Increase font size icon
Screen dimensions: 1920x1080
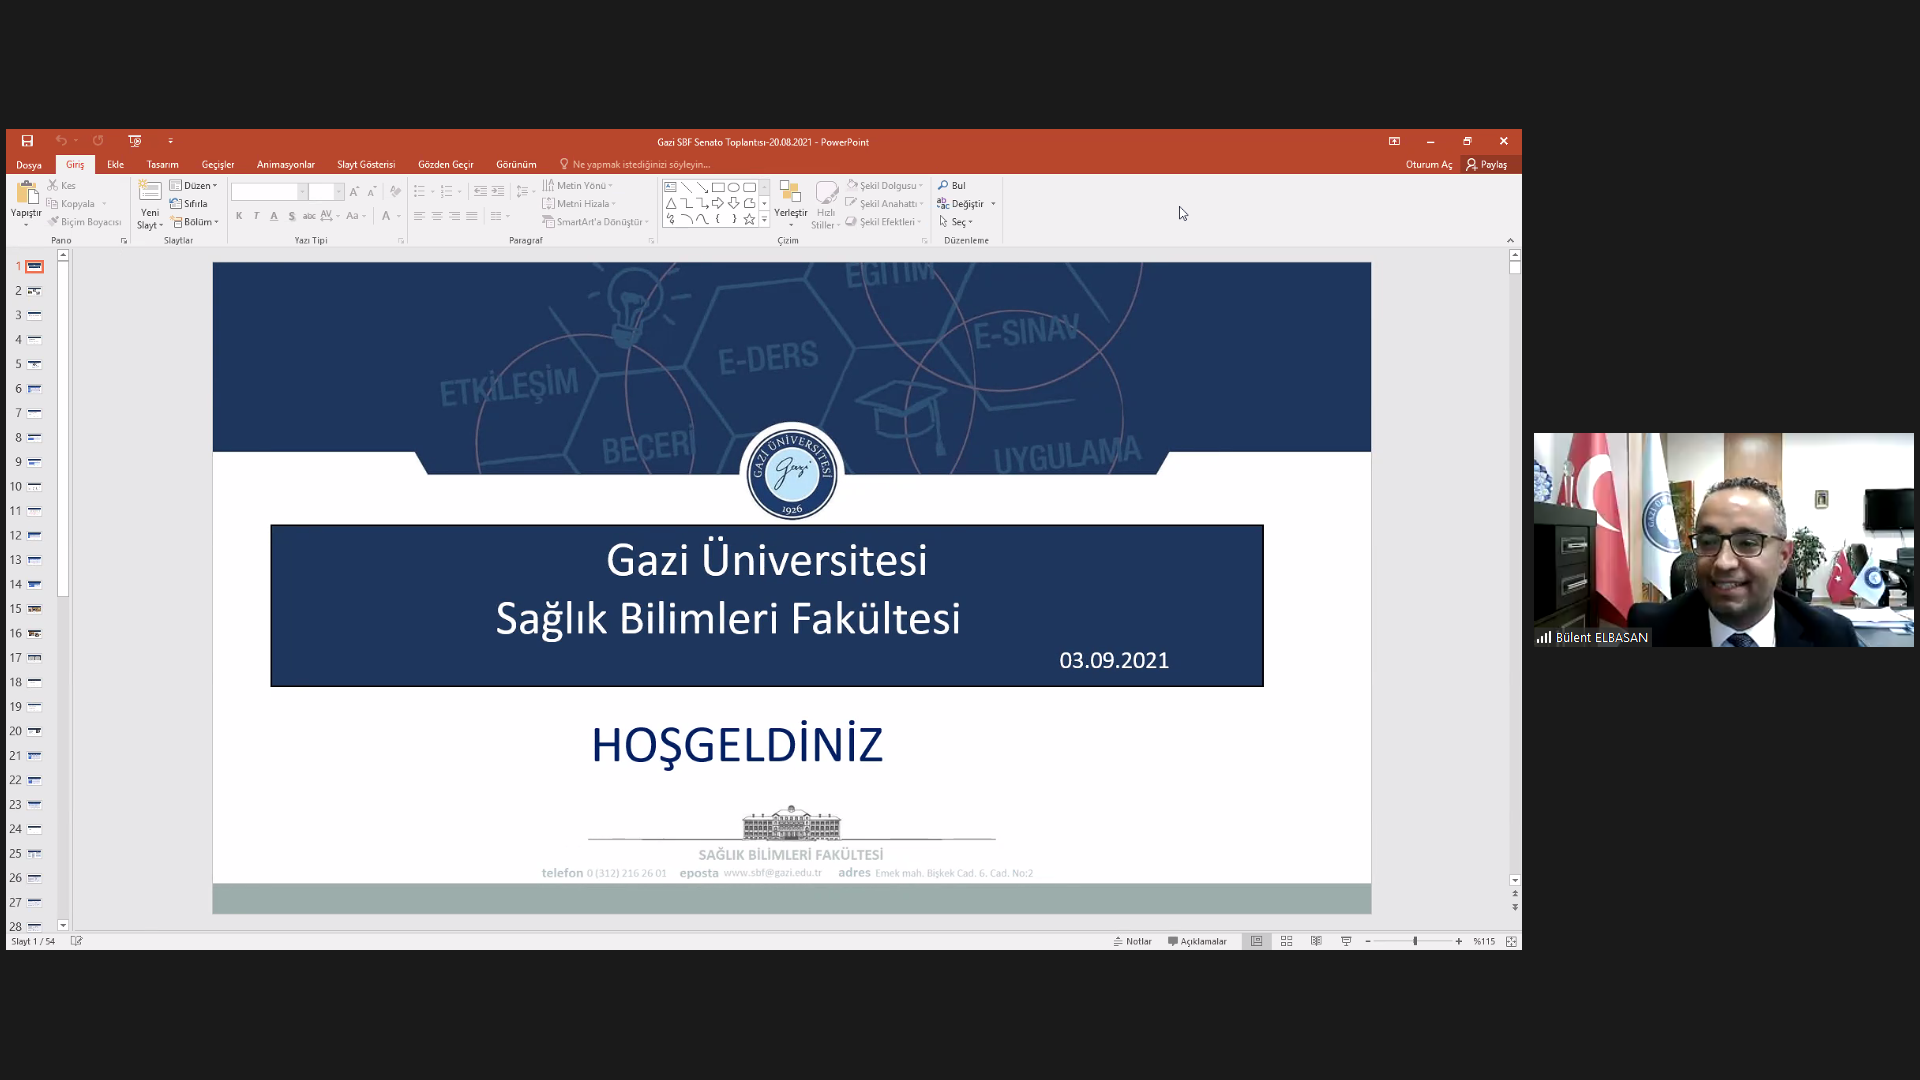[x=354, y=191]
